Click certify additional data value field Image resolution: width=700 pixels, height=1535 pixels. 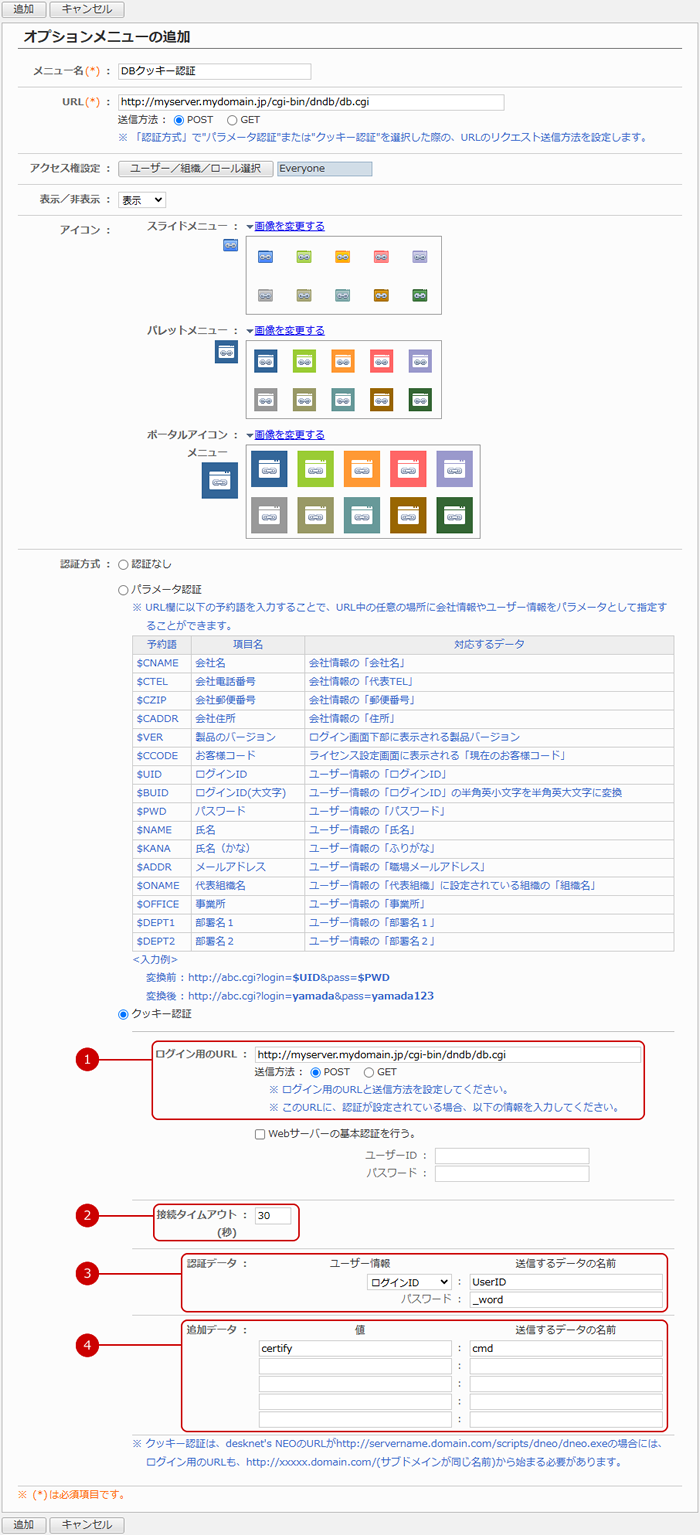pos(356,1348)
